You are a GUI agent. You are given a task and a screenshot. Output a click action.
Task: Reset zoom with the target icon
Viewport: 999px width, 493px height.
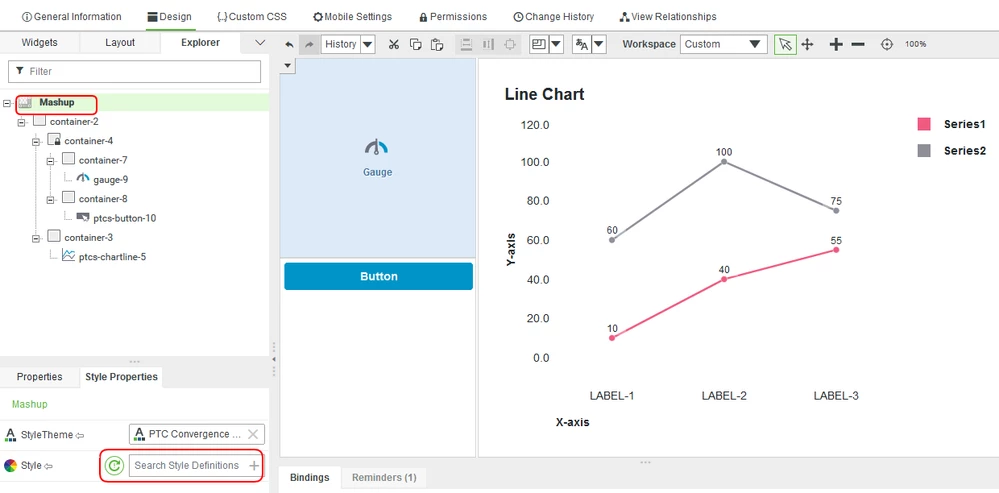[x=887, y=45]
